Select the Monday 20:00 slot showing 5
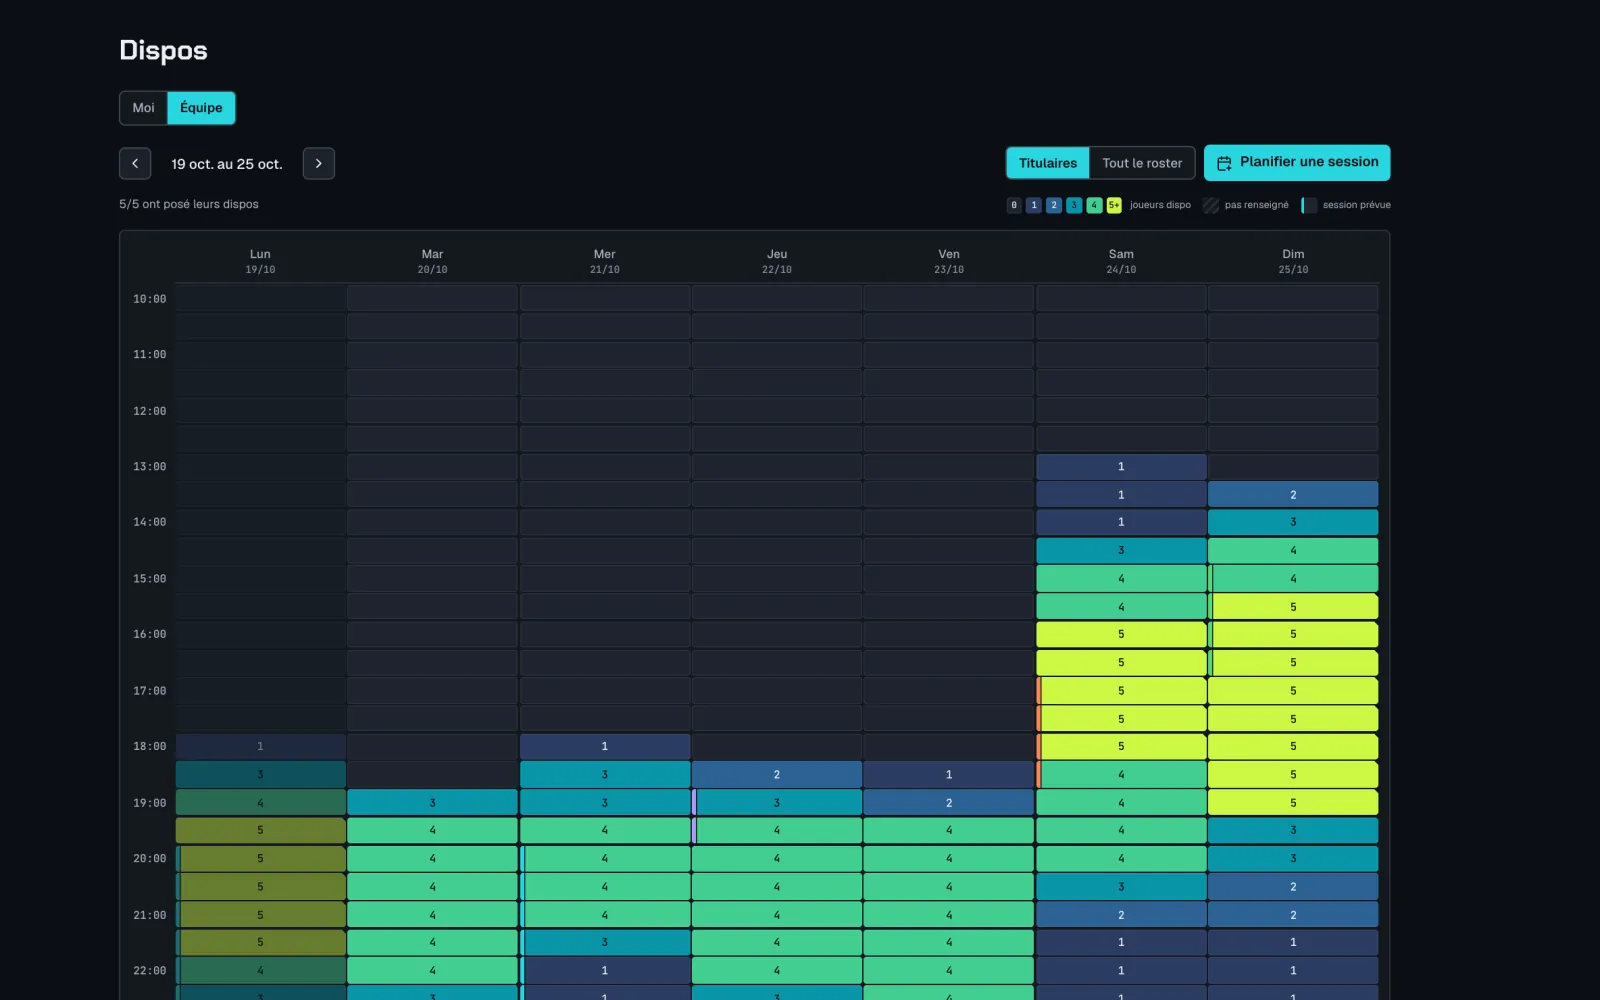Image resolution: width=1600 pixels, height=1000 pixels. [x=260, y=858]
